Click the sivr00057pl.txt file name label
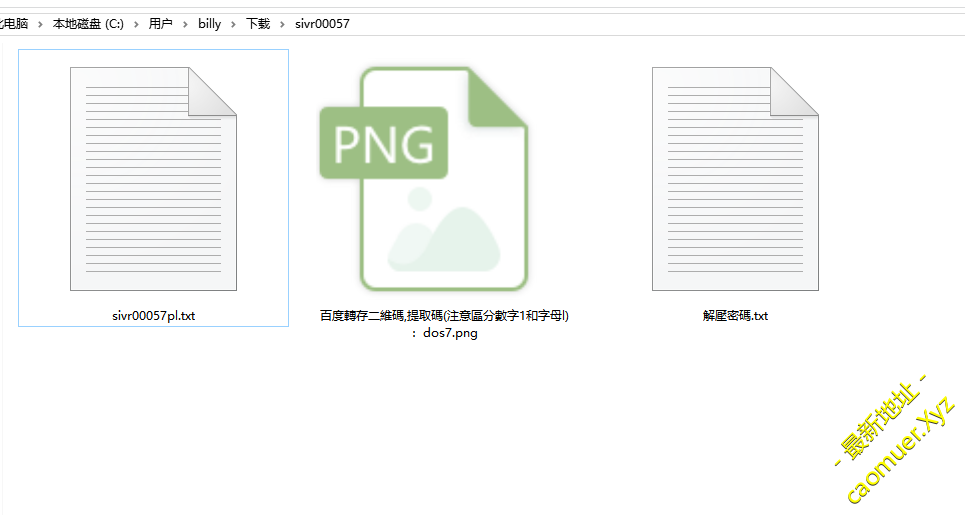965x515 pixels. click(x=153, y=316)
